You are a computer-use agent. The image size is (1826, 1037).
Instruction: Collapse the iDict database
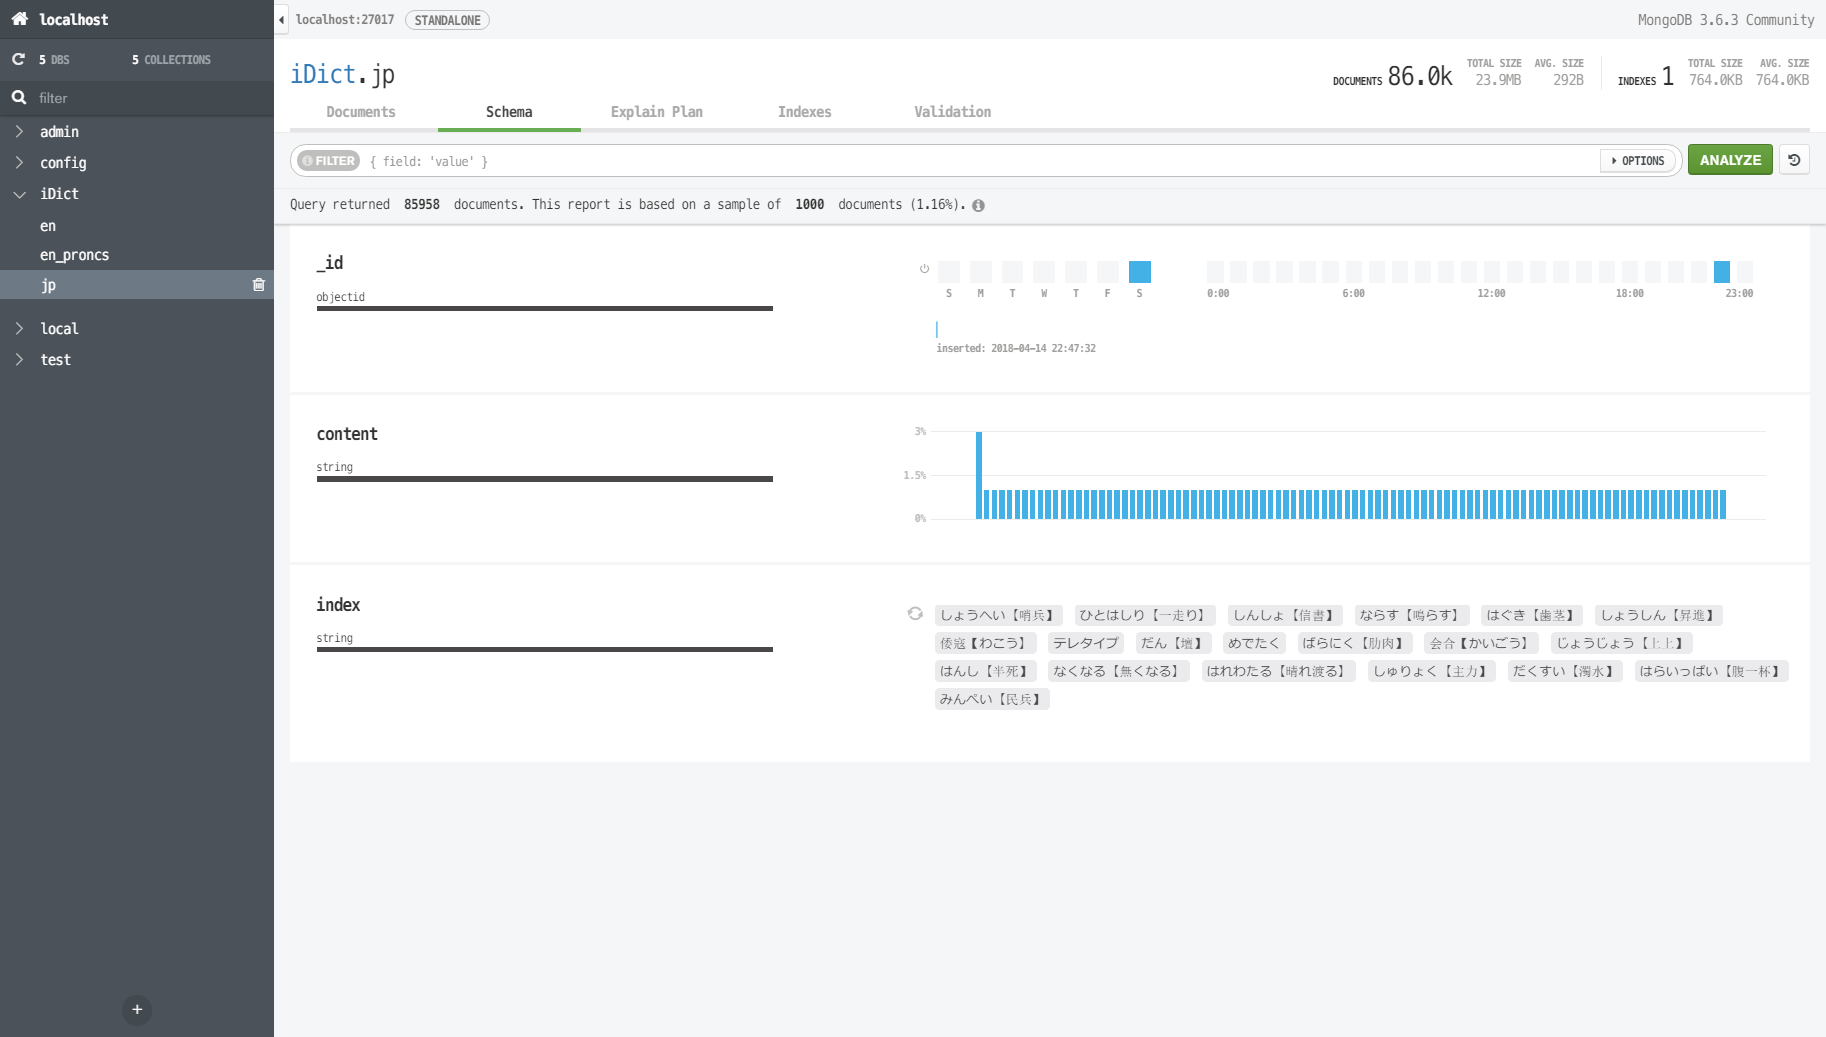tap(19, 194)
